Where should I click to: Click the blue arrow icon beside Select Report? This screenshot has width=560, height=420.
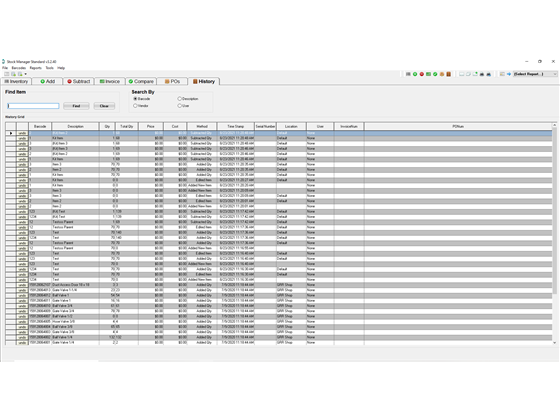point(509,74)
